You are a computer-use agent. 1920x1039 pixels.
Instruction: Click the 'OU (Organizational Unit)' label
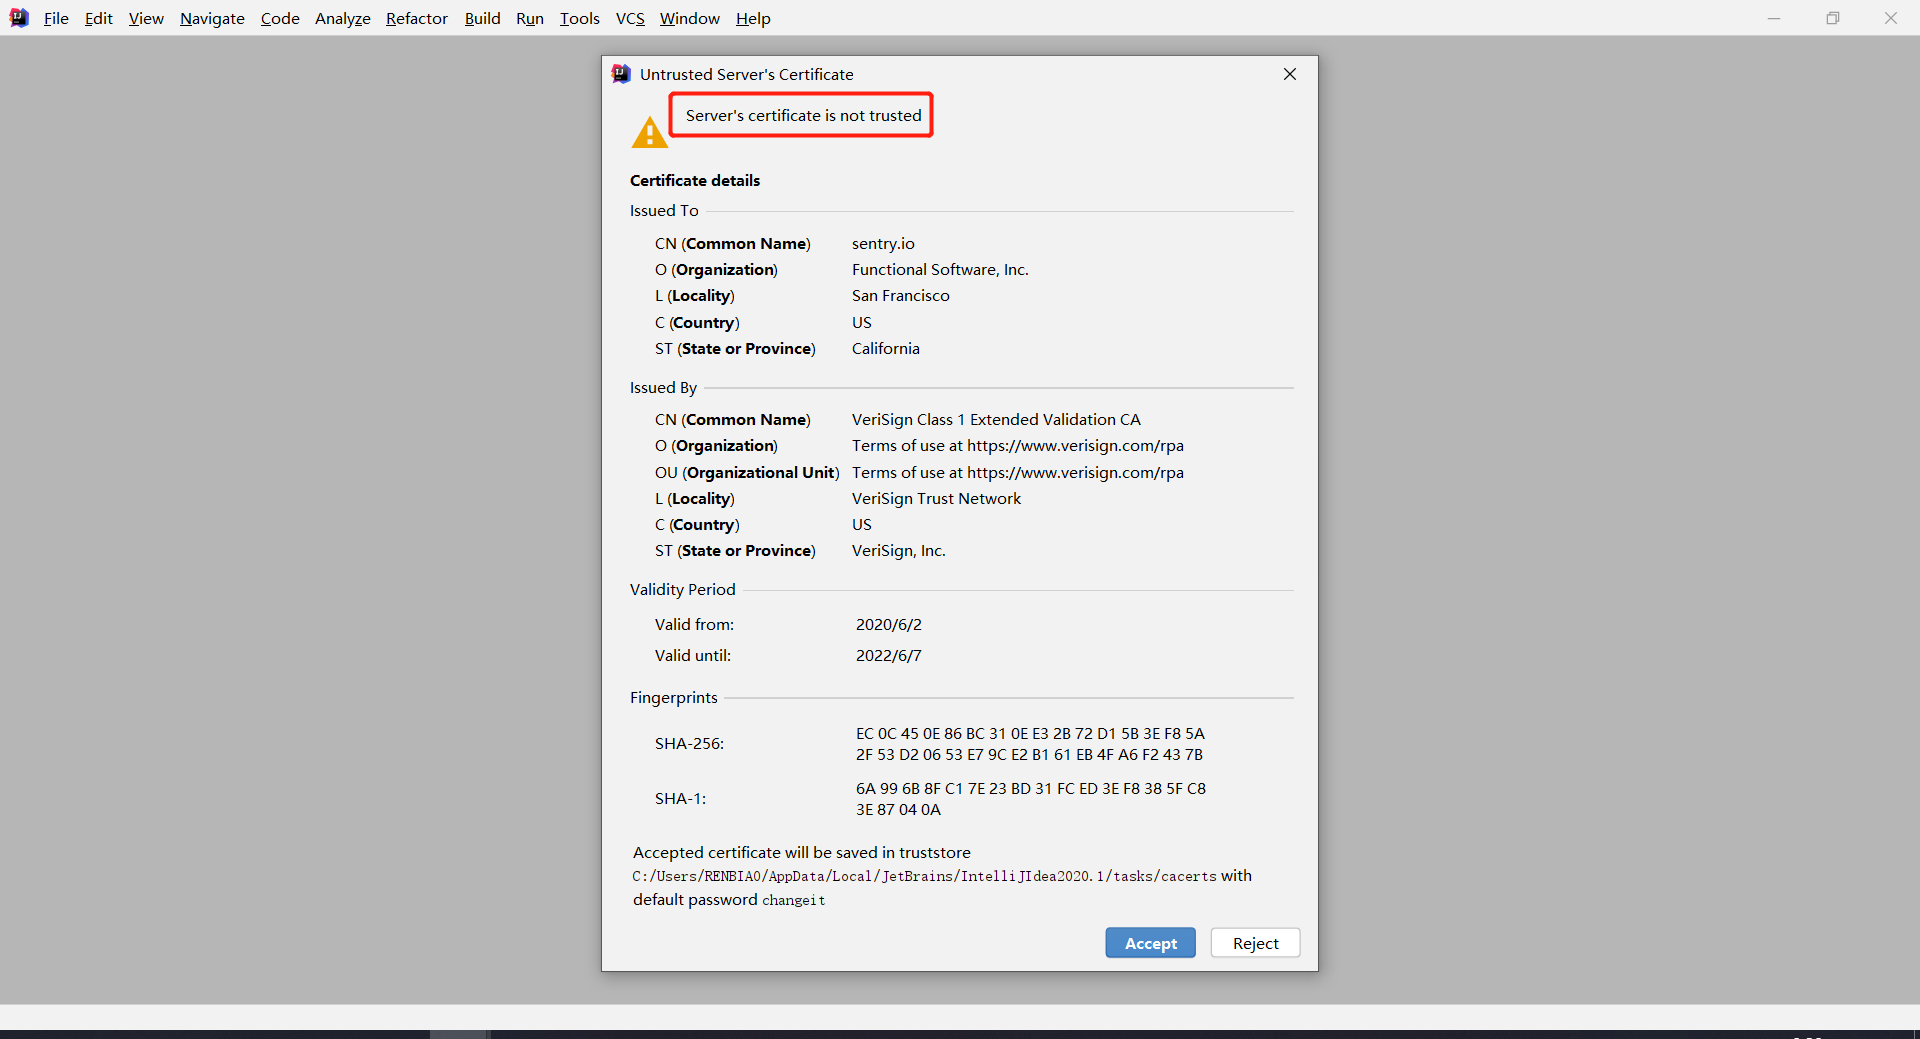click(747, 472)
